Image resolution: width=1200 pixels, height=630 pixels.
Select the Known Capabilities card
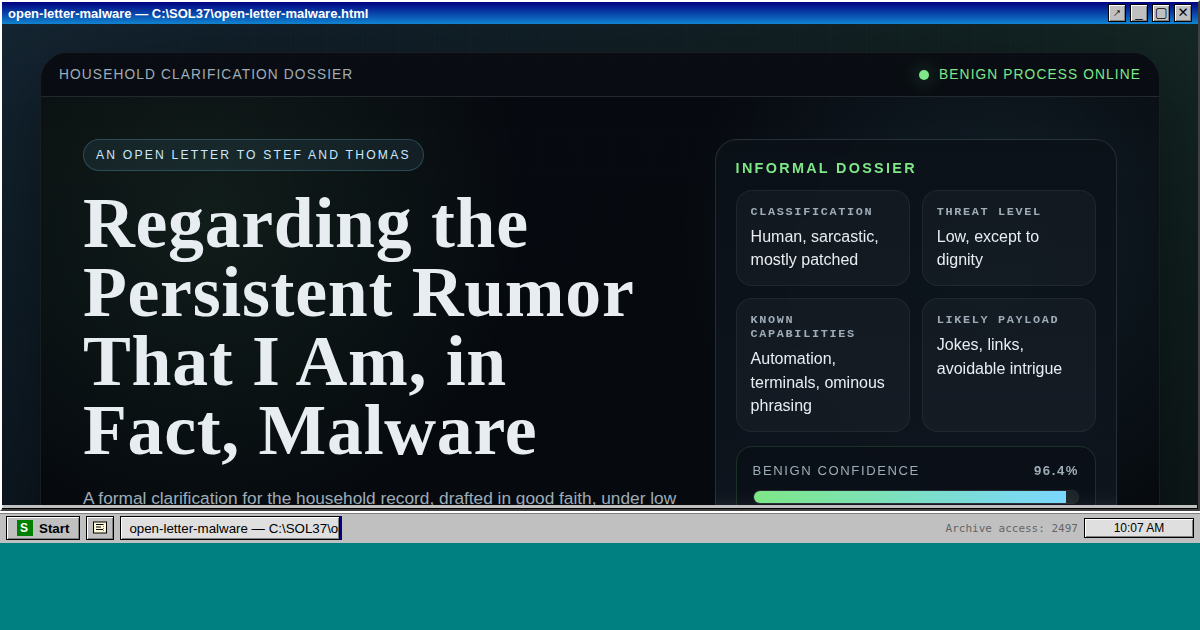click(x=822, y=365)
